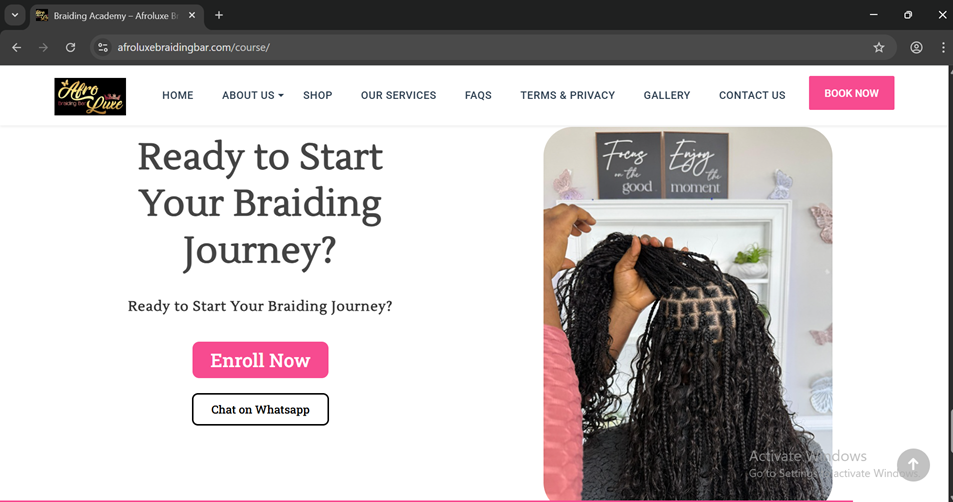Open the Chrome profile icon
The width and height of the screenshot is (953, 502).
click(x=916, y=47)
